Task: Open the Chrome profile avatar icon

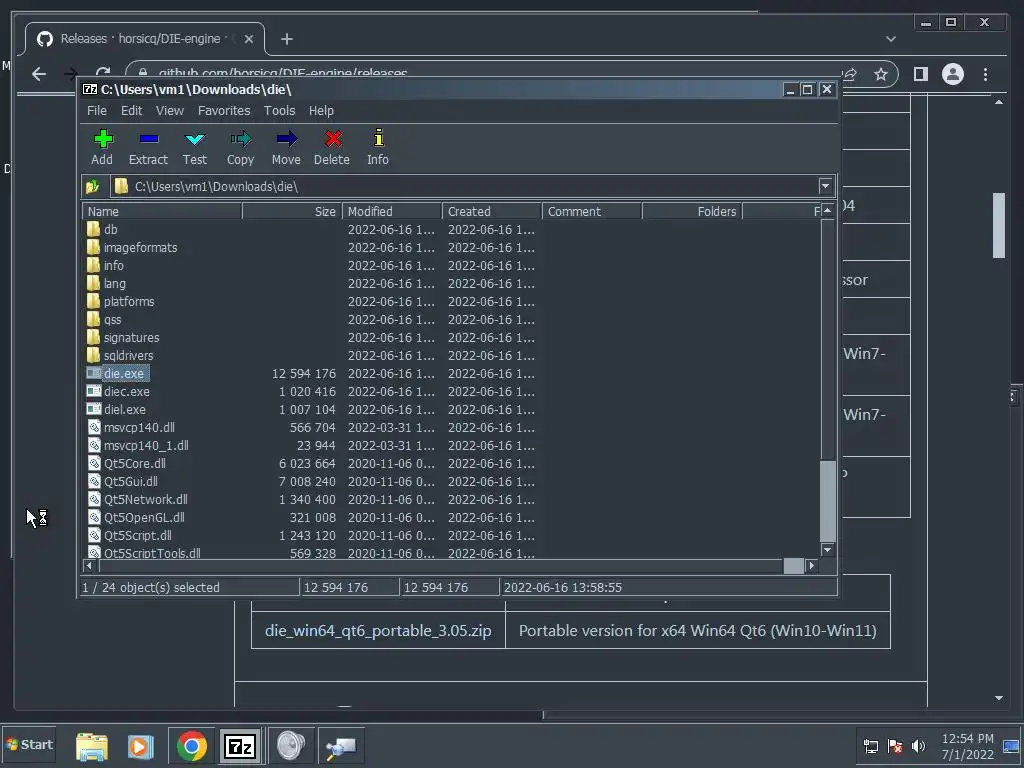Action: click(x=953, y=74)
